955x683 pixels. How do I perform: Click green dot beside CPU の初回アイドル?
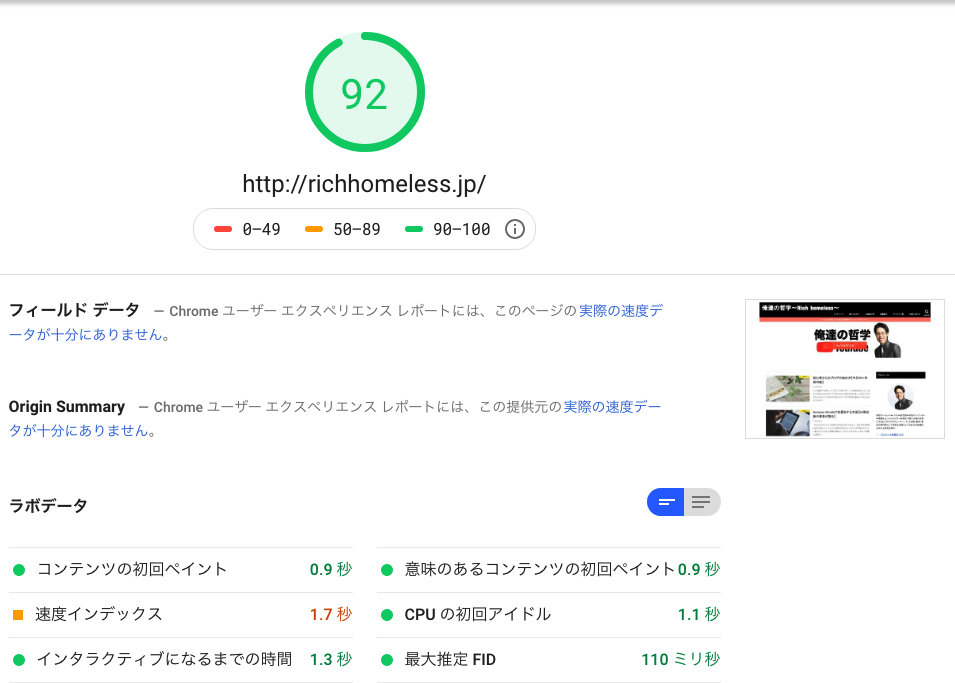386,615
